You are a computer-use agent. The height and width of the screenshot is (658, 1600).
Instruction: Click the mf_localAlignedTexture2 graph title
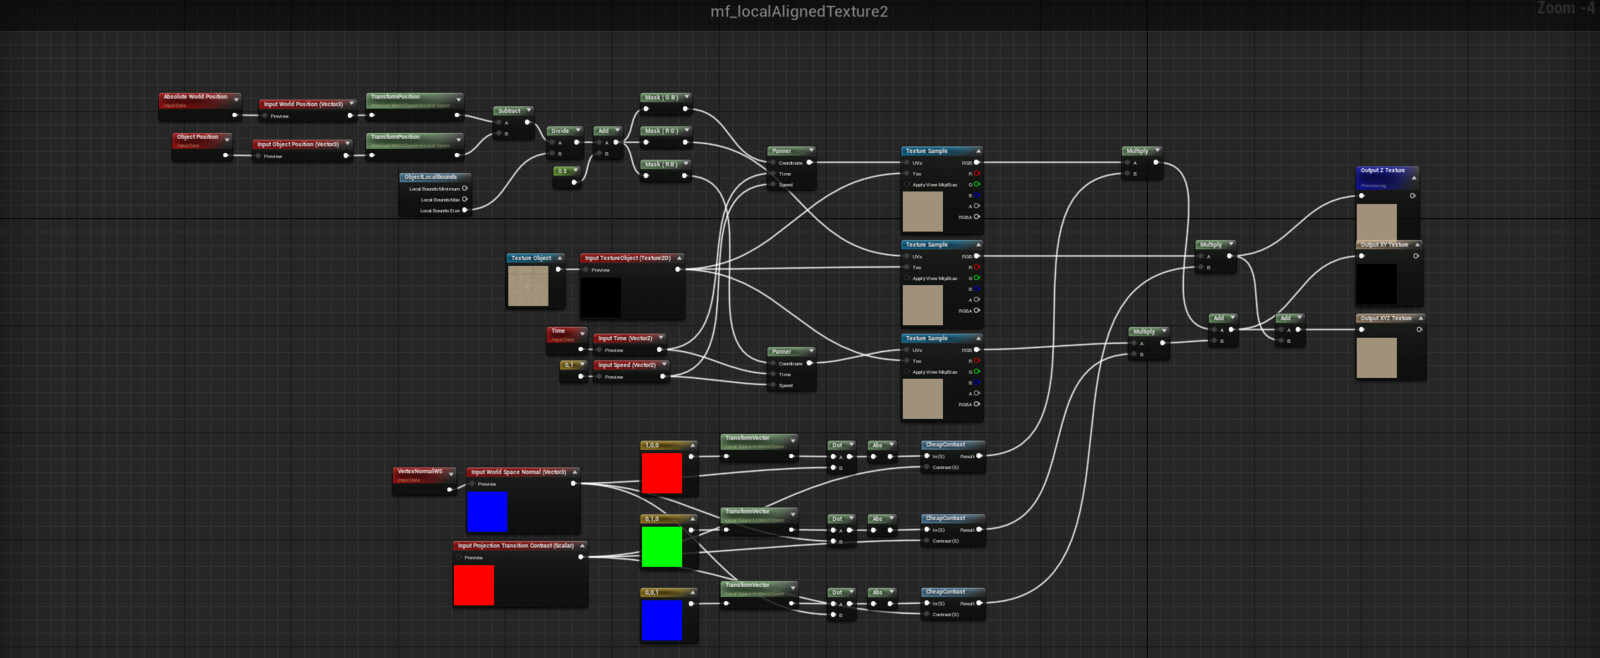799,12
